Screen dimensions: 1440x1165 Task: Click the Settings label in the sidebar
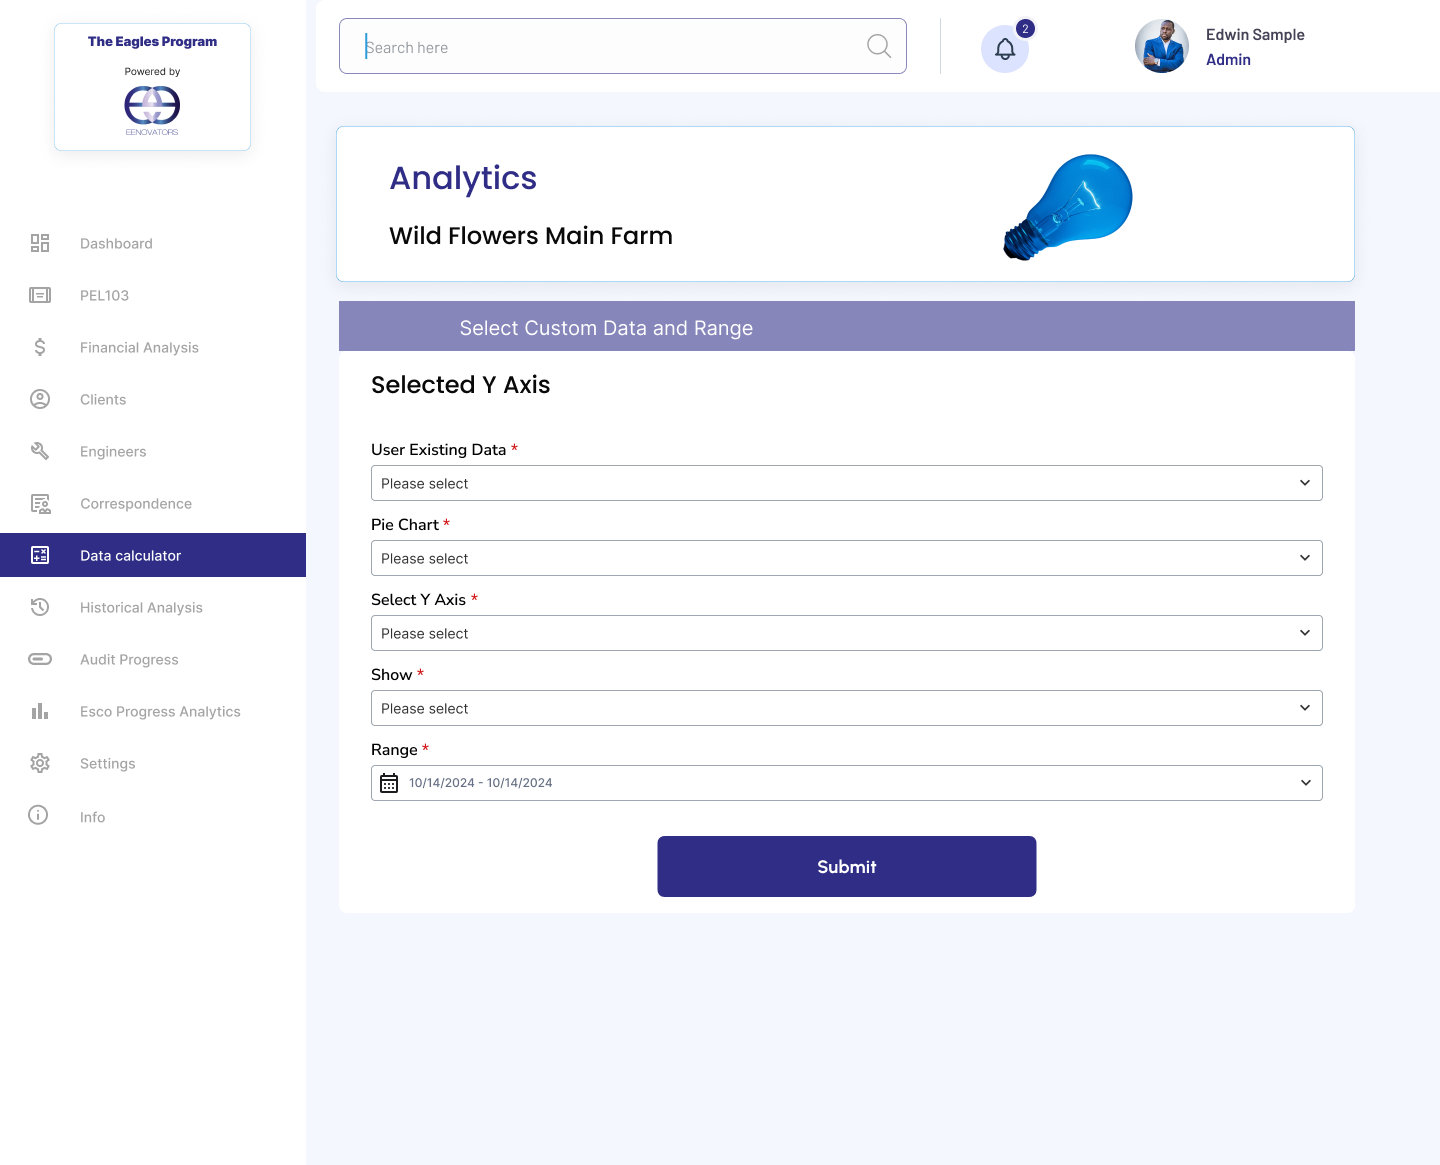tap(107, 763)
